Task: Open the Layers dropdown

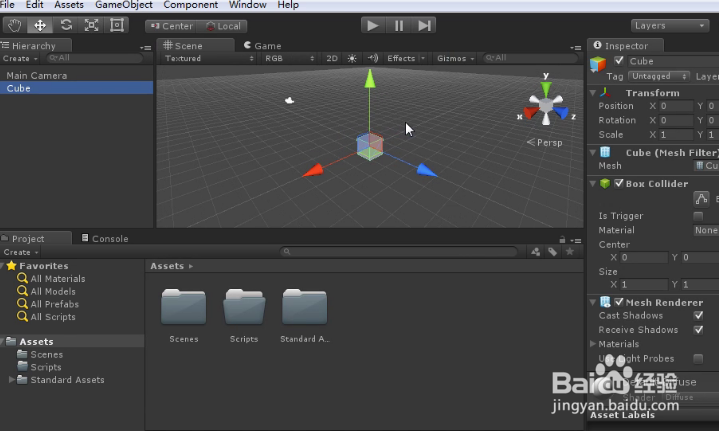Action: [x=669, y=26]
